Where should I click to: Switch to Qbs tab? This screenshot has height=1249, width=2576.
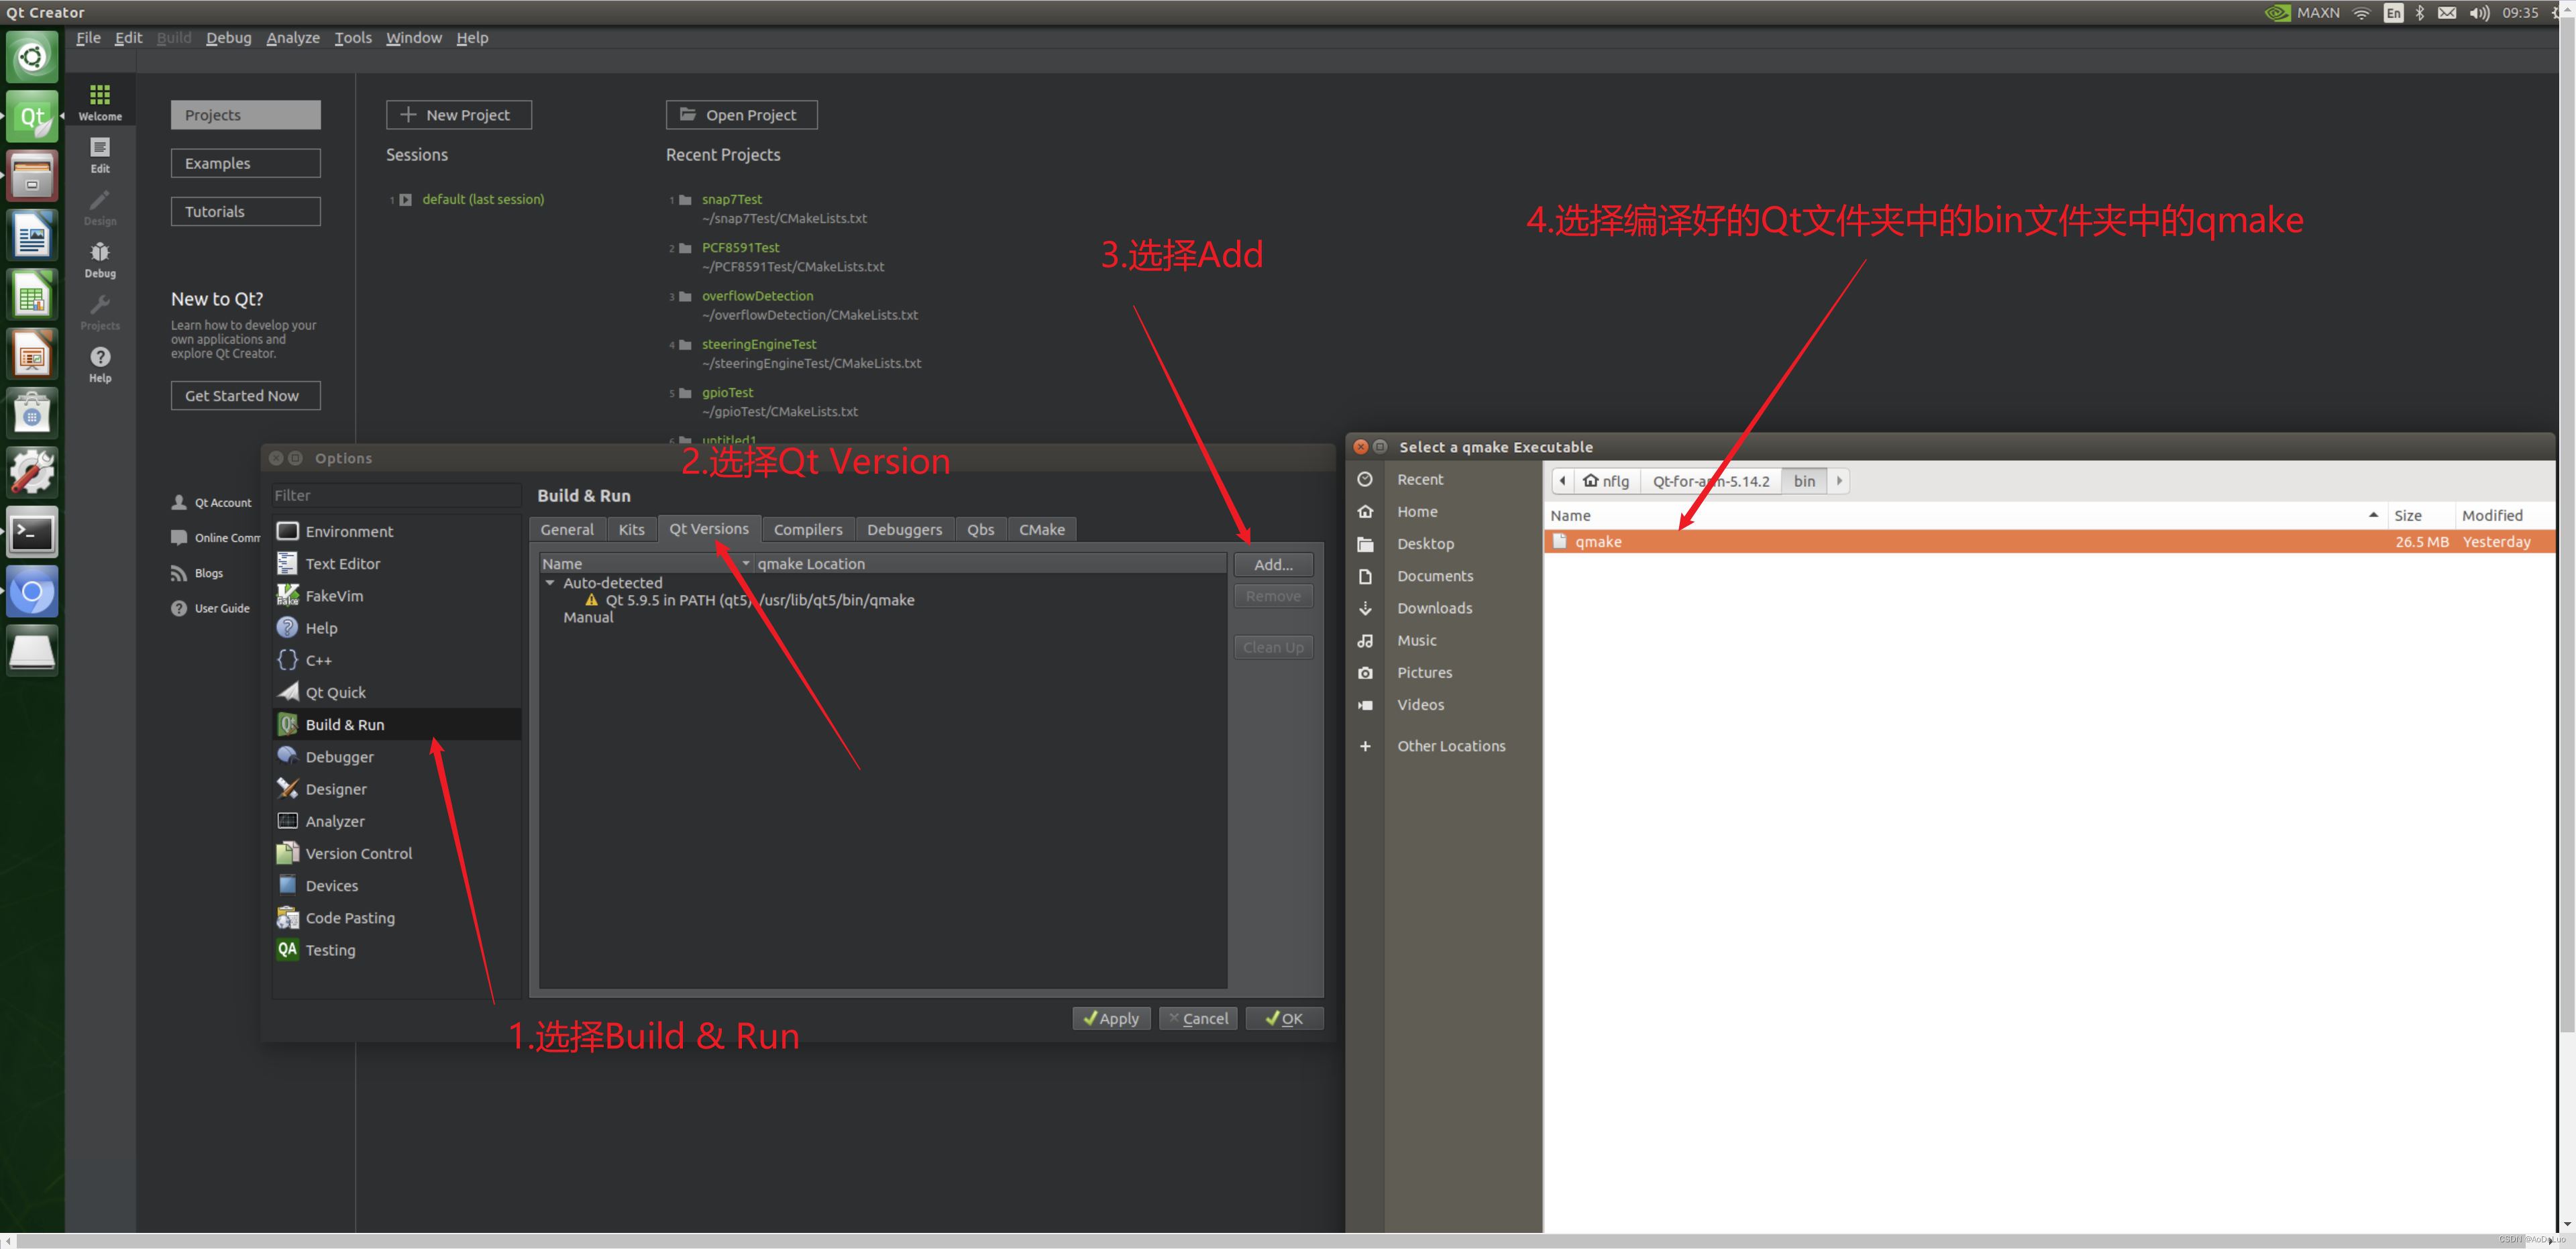[981, 529]
